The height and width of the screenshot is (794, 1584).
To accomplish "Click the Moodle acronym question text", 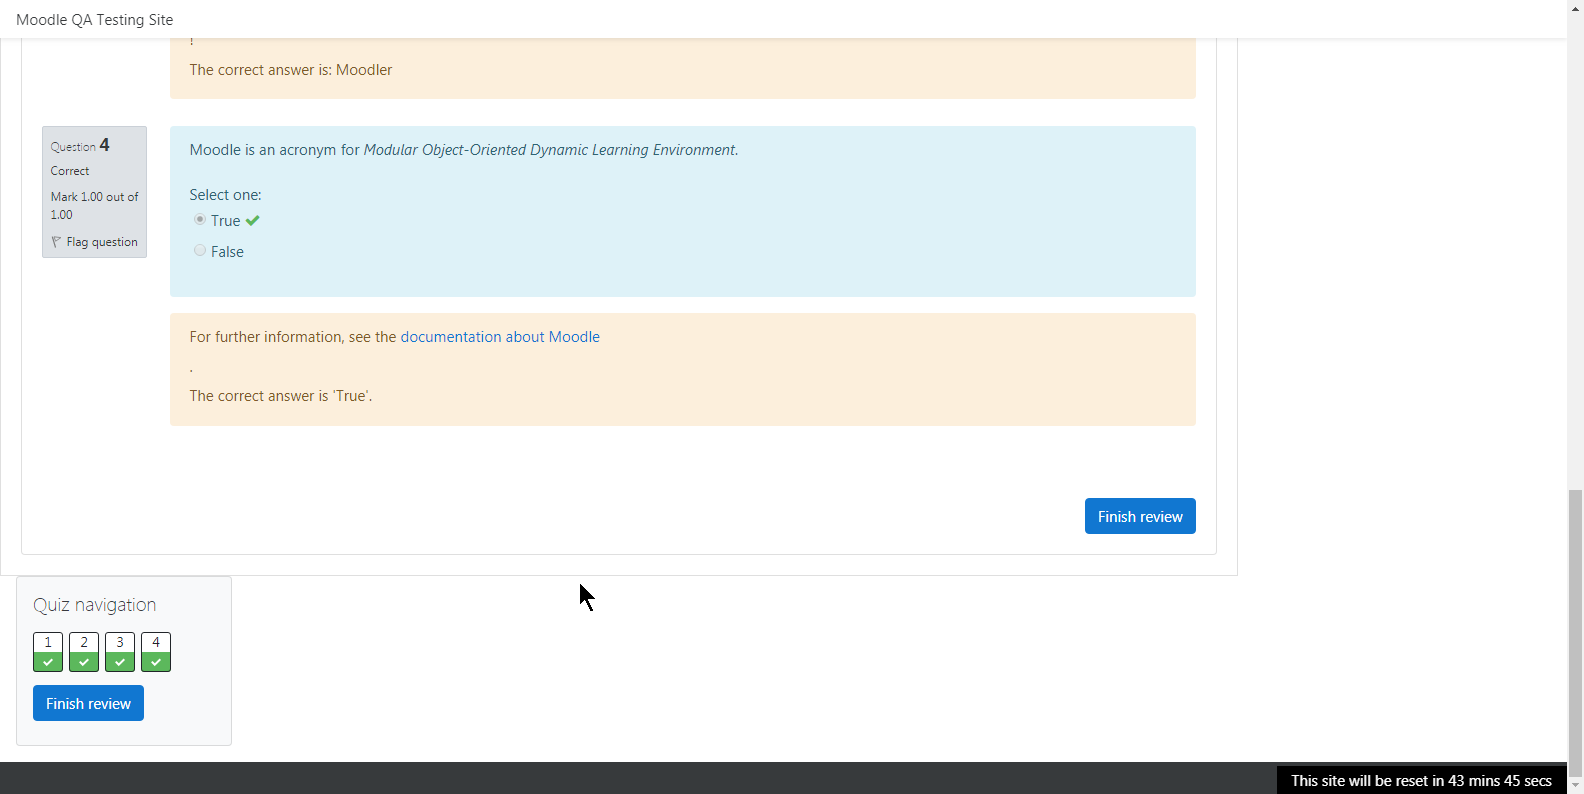I will pyautogui.click(x=464, y=150).
